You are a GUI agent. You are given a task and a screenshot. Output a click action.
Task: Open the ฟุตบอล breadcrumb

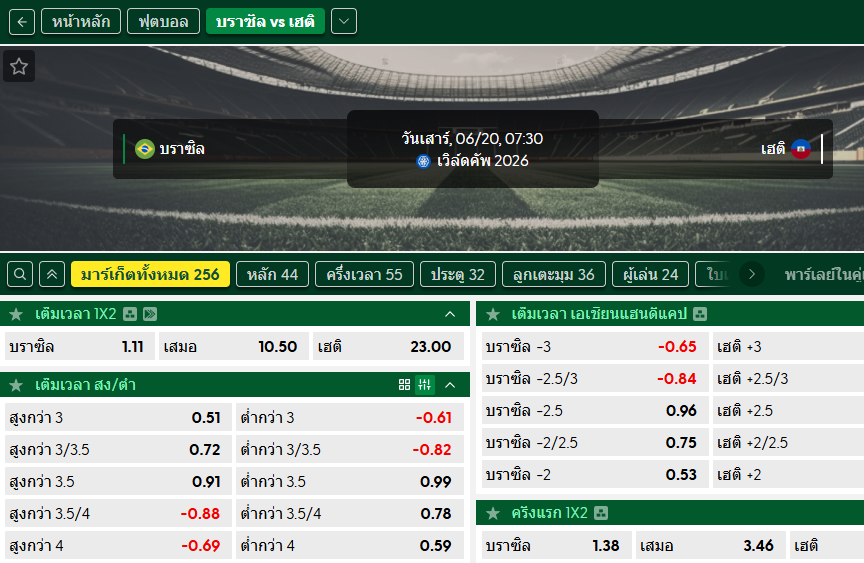click(163, 21)
